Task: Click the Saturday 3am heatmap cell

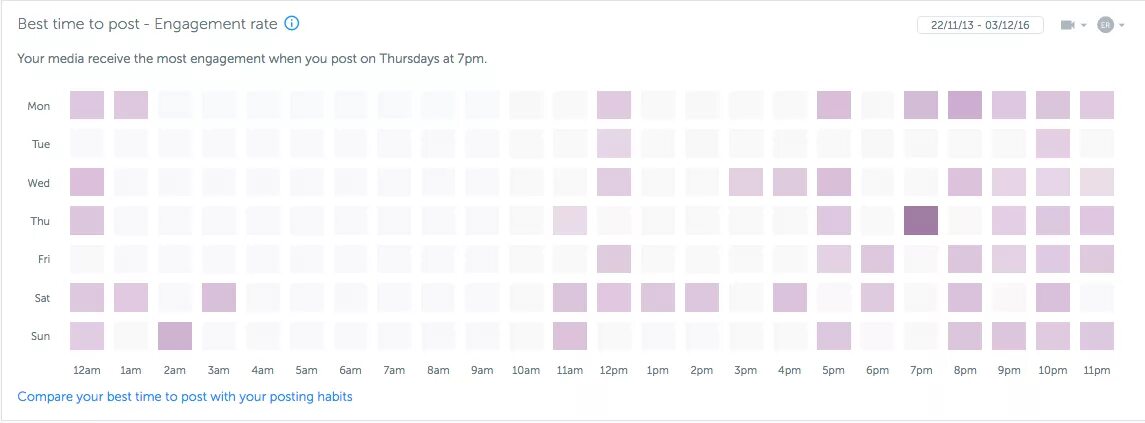Action: (219, 298)
